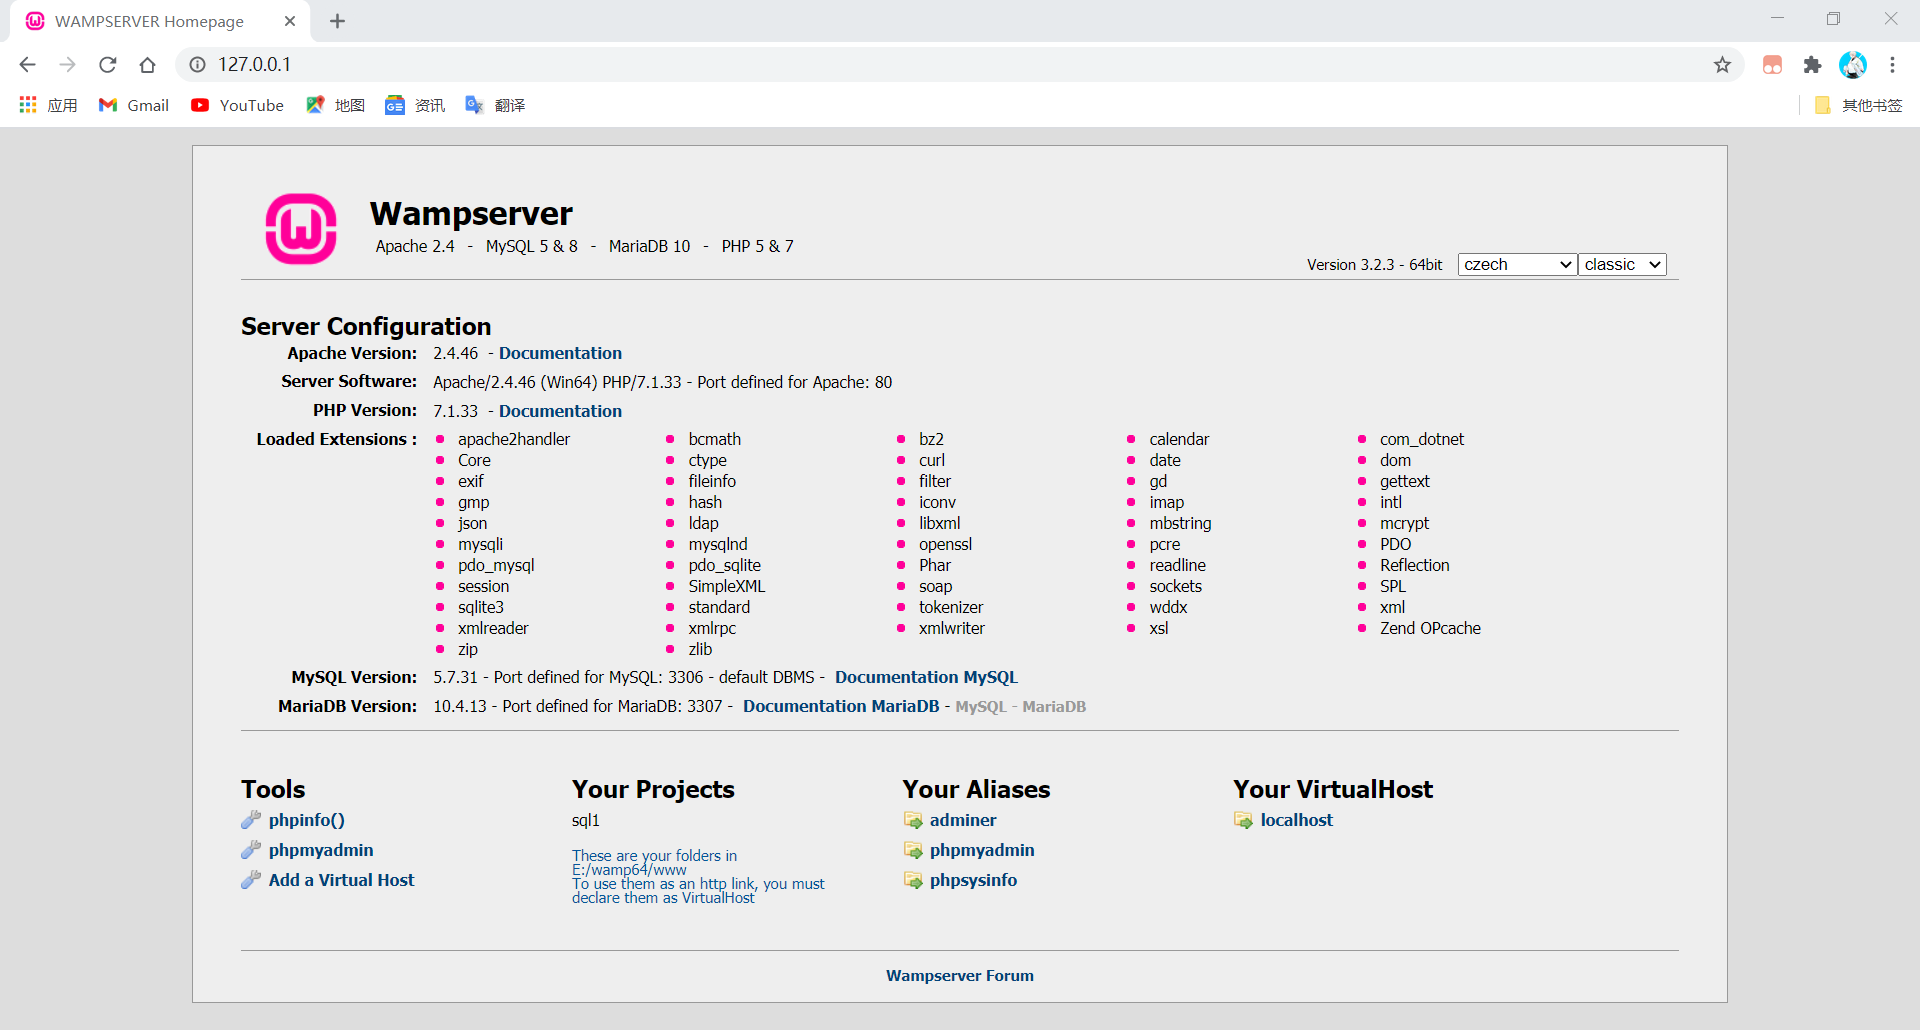The width and height of the screenshot is (1920, 1030).
Task: Open the 翻译 translate bookmark
Action: pyautogui.click(x=495, y=105)
